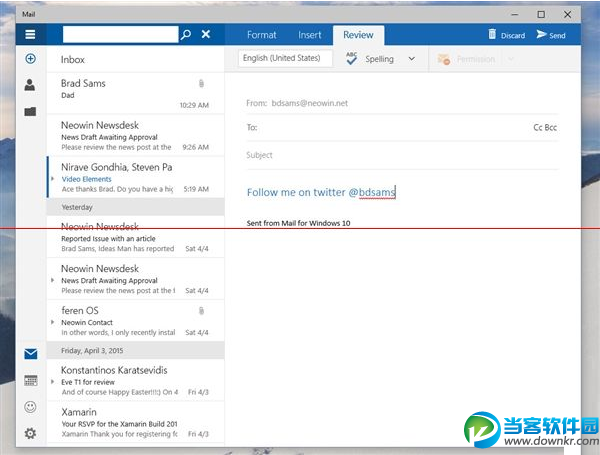This screenshot has width=600, height=455.
Task: Click the attachment paperclip on Brad Sams mail
Action: point(201,83)
